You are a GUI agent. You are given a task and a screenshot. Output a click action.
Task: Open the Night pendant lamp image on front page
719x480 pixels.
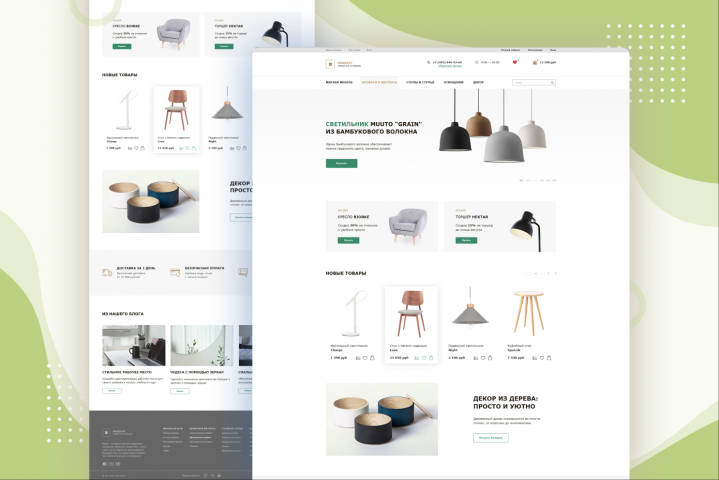tap(470, 308)
